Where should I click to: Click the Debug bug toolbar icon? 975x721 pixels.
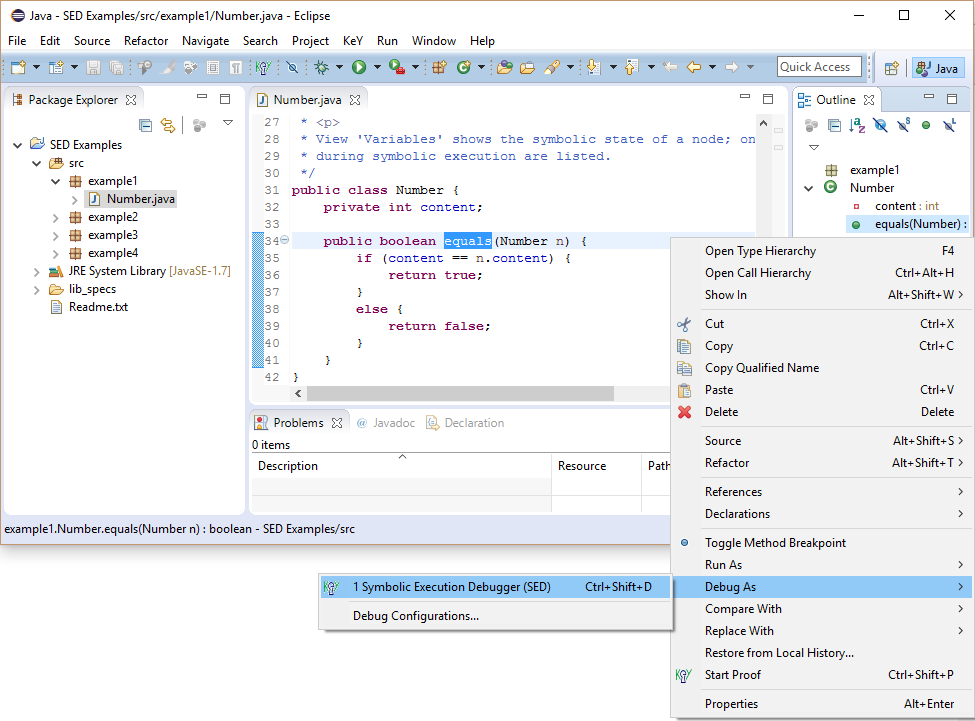(x=321, y=67)
